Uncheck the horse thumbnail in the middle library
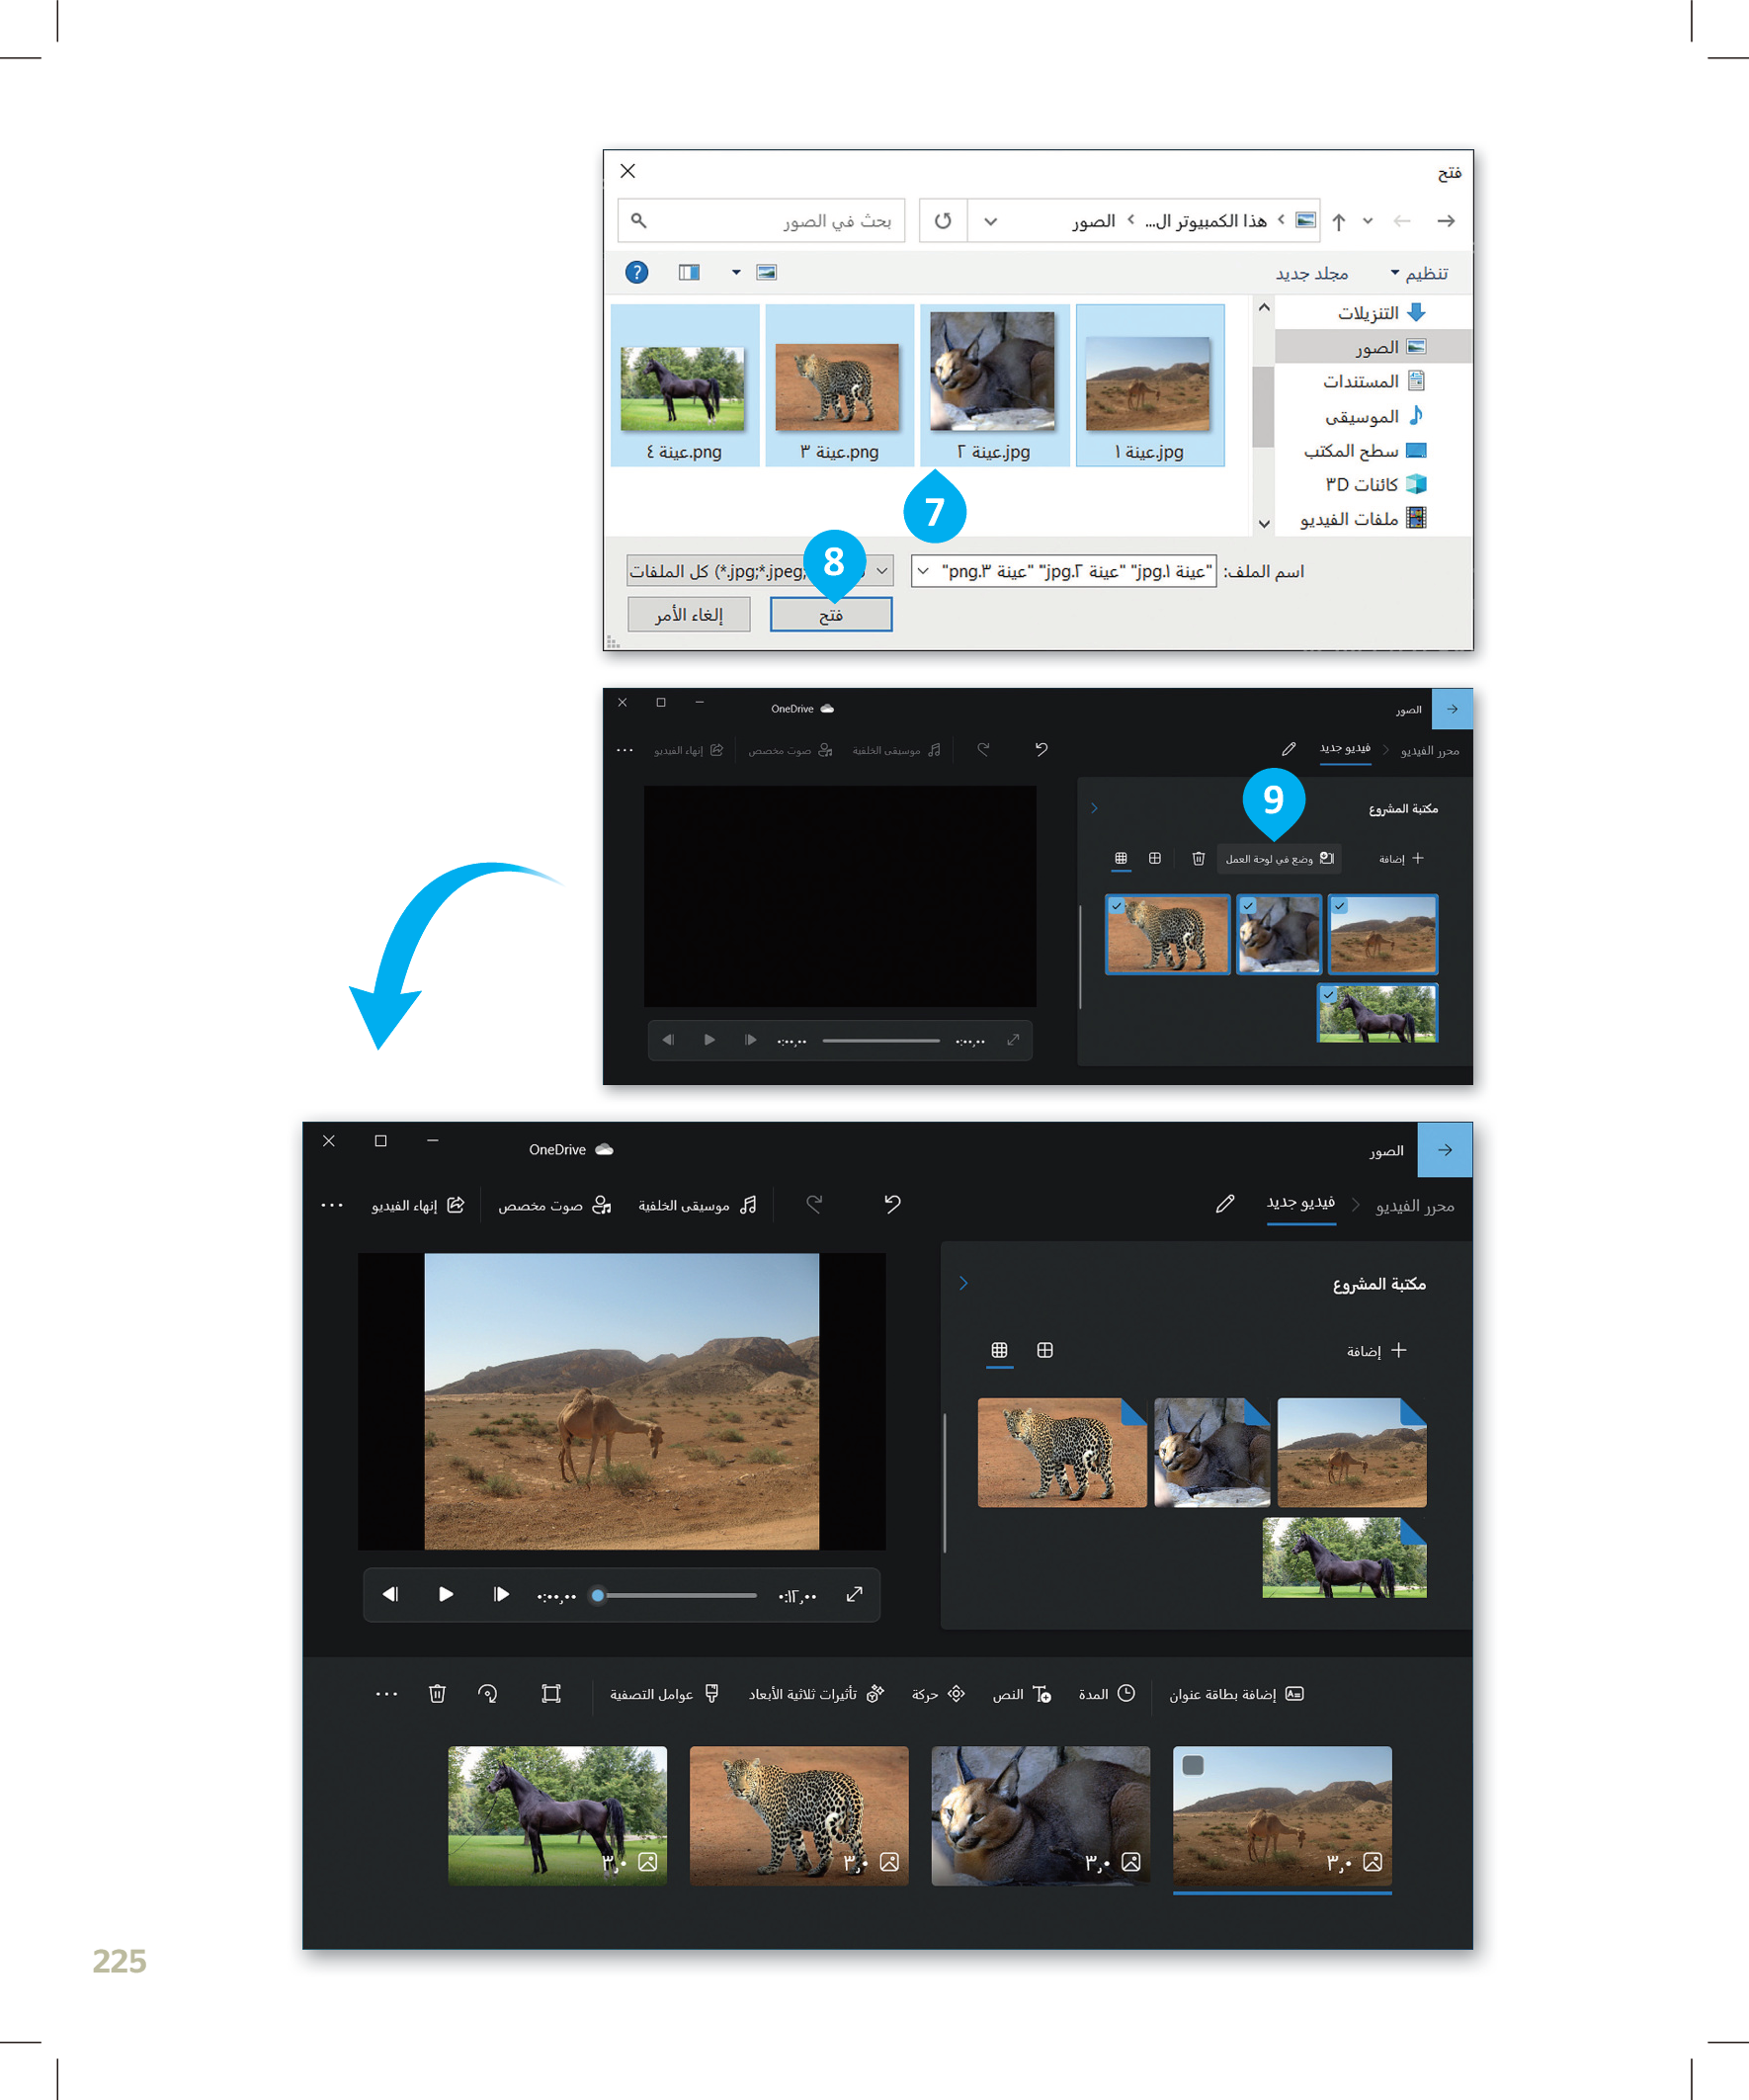 point(1329,995)
